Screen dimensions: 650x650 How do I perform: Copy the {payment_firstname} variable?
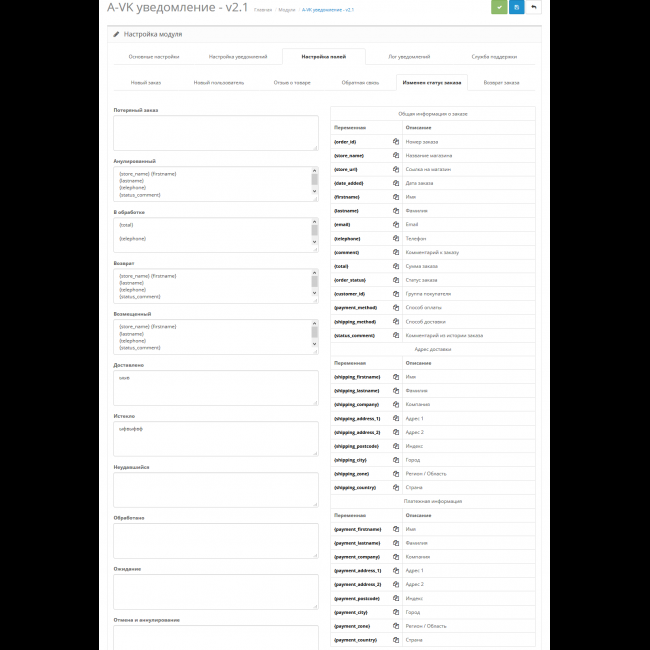396,529
